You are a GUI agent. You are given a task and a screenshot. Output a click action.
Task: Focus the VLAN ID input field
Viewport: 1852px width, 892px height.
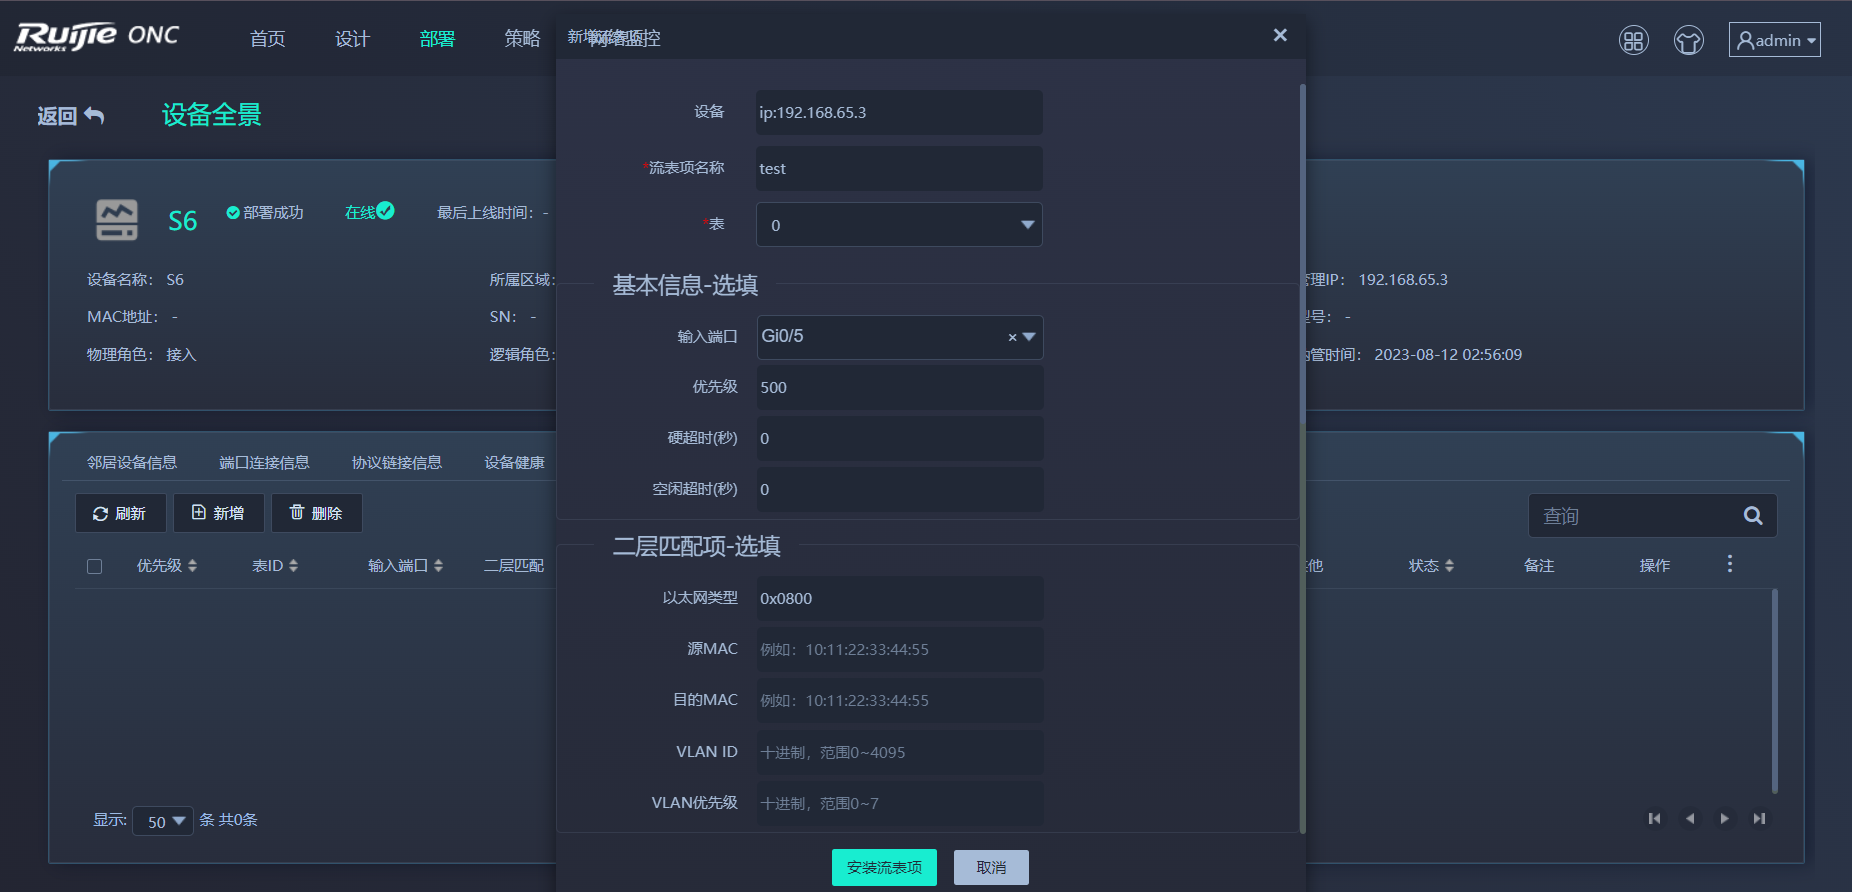(x=899, y=752)
